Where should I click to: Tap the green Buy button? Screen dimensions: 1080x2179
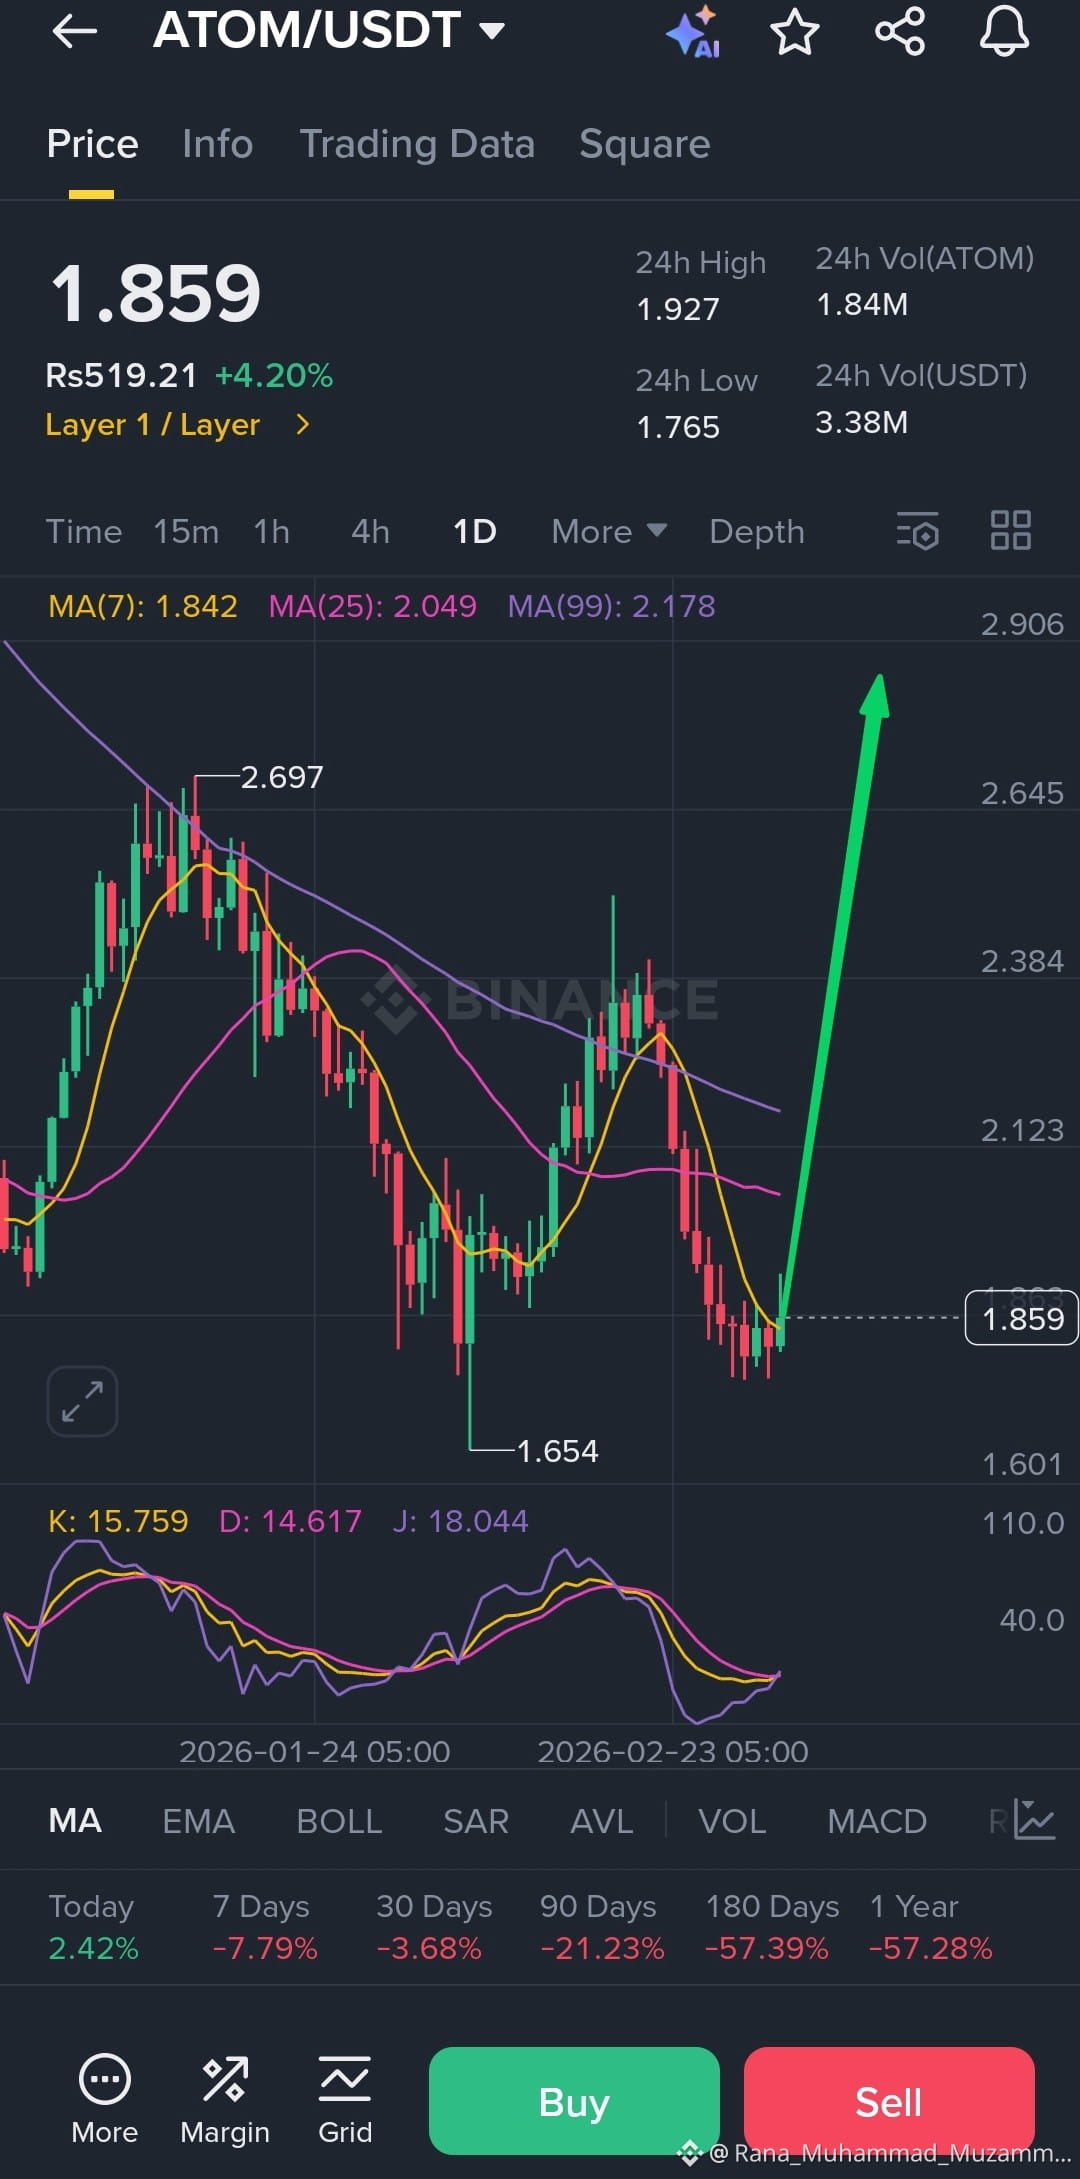(x=574, y=2100)
